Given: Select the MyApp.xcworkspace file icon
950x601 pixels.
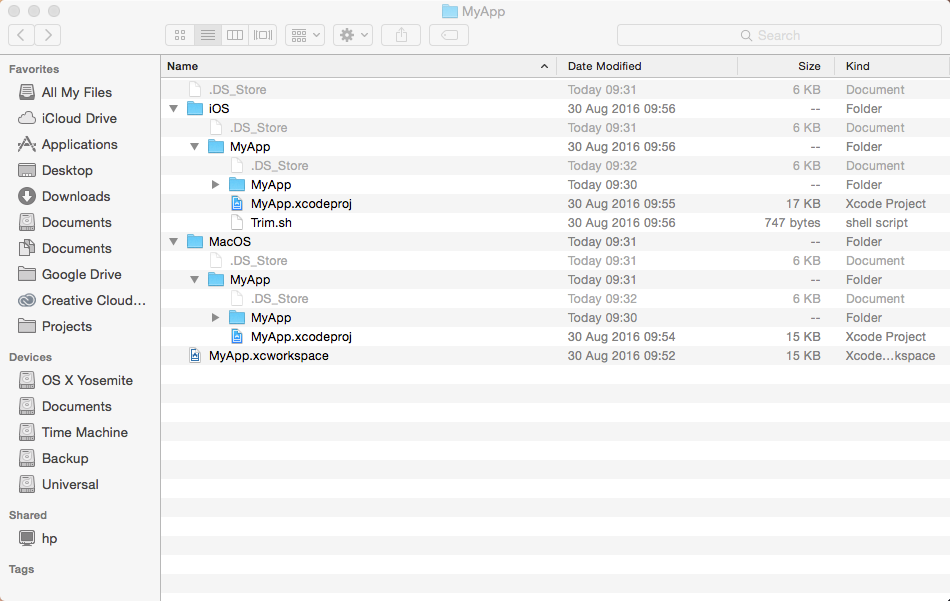Looking at the screenshot, I should (x=195, y=356).
